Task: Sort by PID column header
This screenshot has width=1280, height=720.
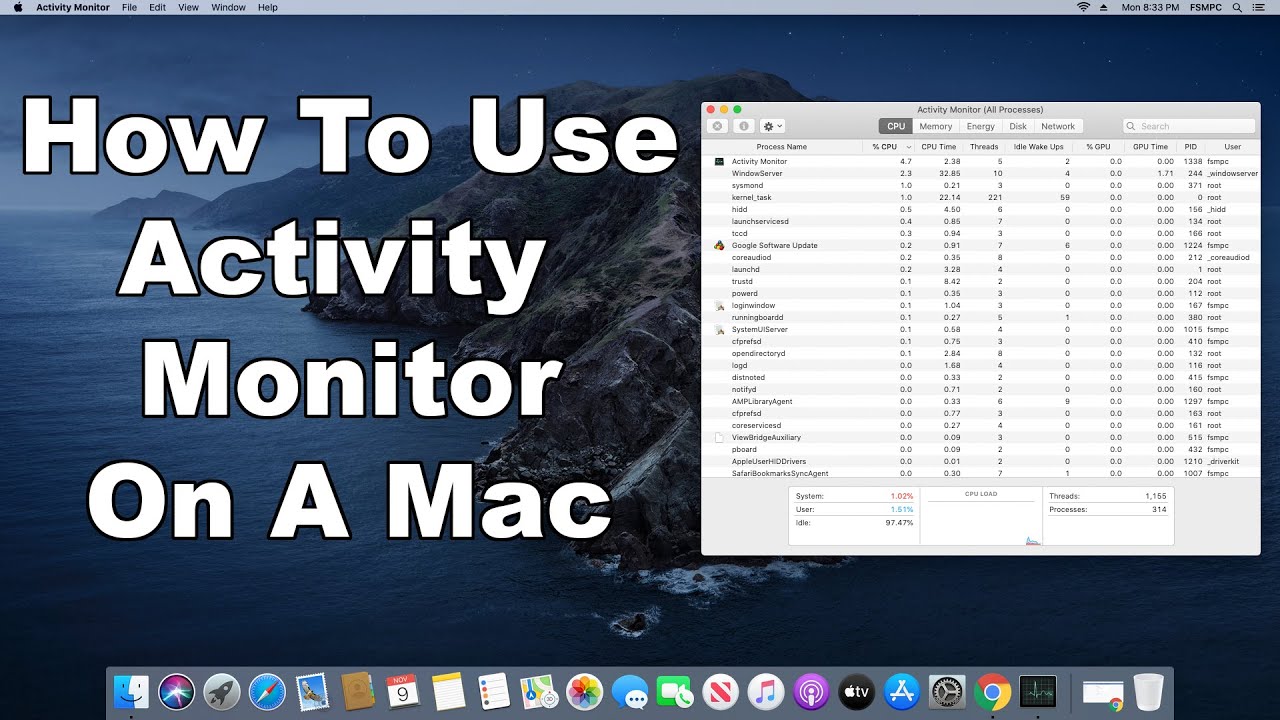Action: tap(1191, 147)
